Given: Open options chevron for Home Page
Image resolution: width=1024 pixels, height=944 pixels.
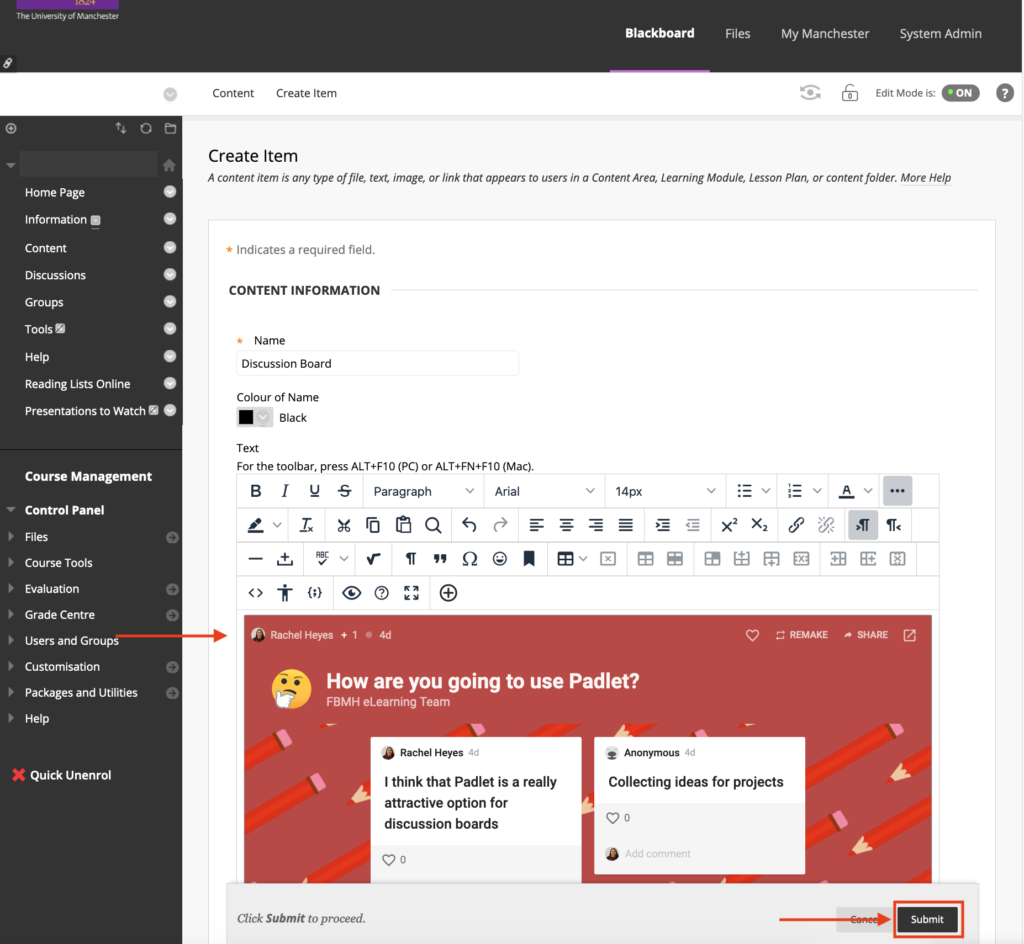Looking at the screenshot, I should [x=170, y=192].
